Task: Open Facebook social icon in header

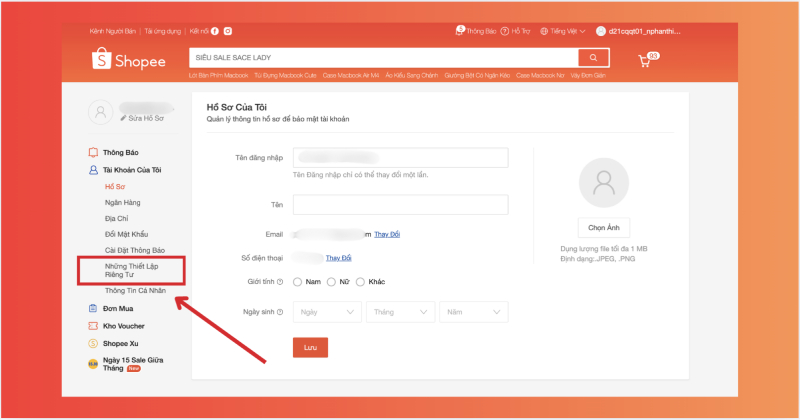Action: coord(214,32)
